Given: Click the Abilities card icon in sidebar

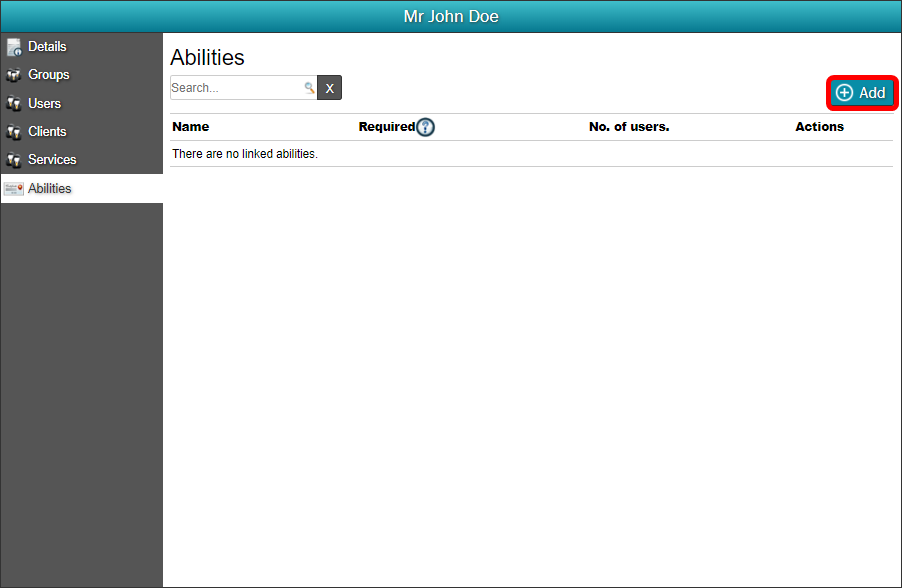Looking at the screenshot, I should click(14, 189).
